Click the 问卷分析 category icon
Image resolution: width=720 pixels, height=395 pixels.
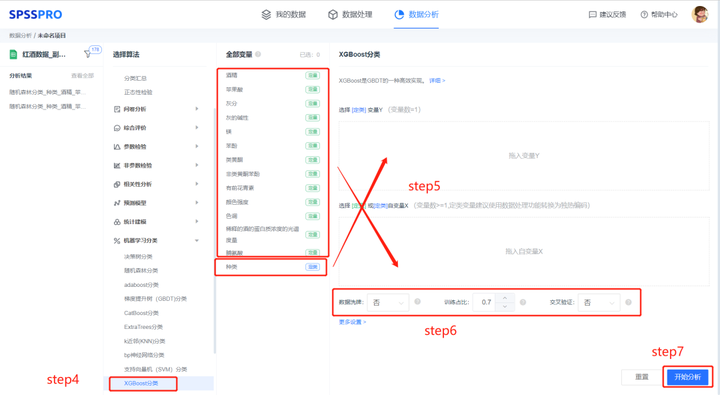click(117, 109)
